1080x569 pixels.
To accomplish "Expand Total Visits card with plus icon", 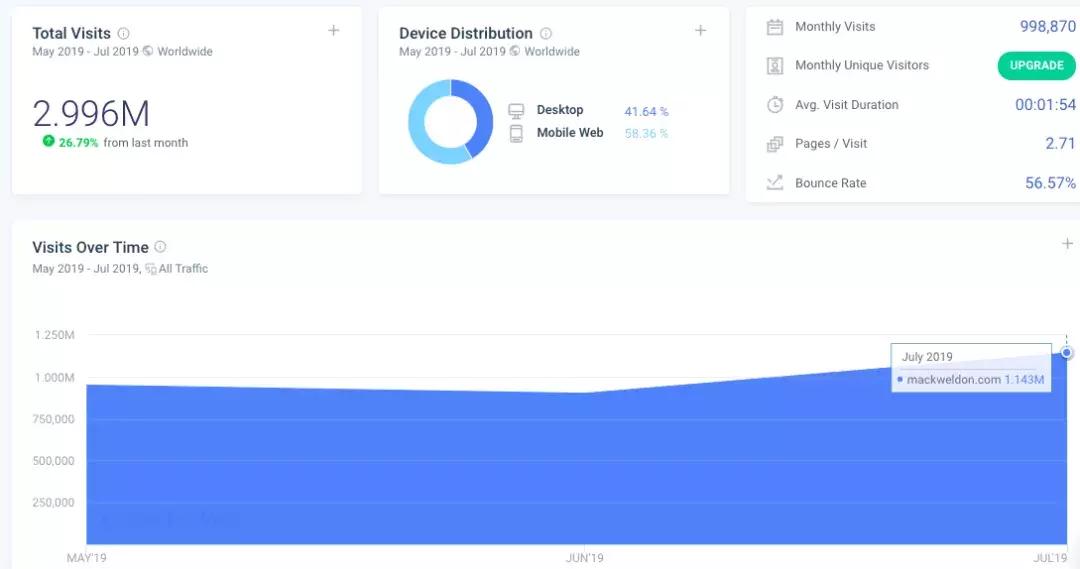I will pos(334,31).
